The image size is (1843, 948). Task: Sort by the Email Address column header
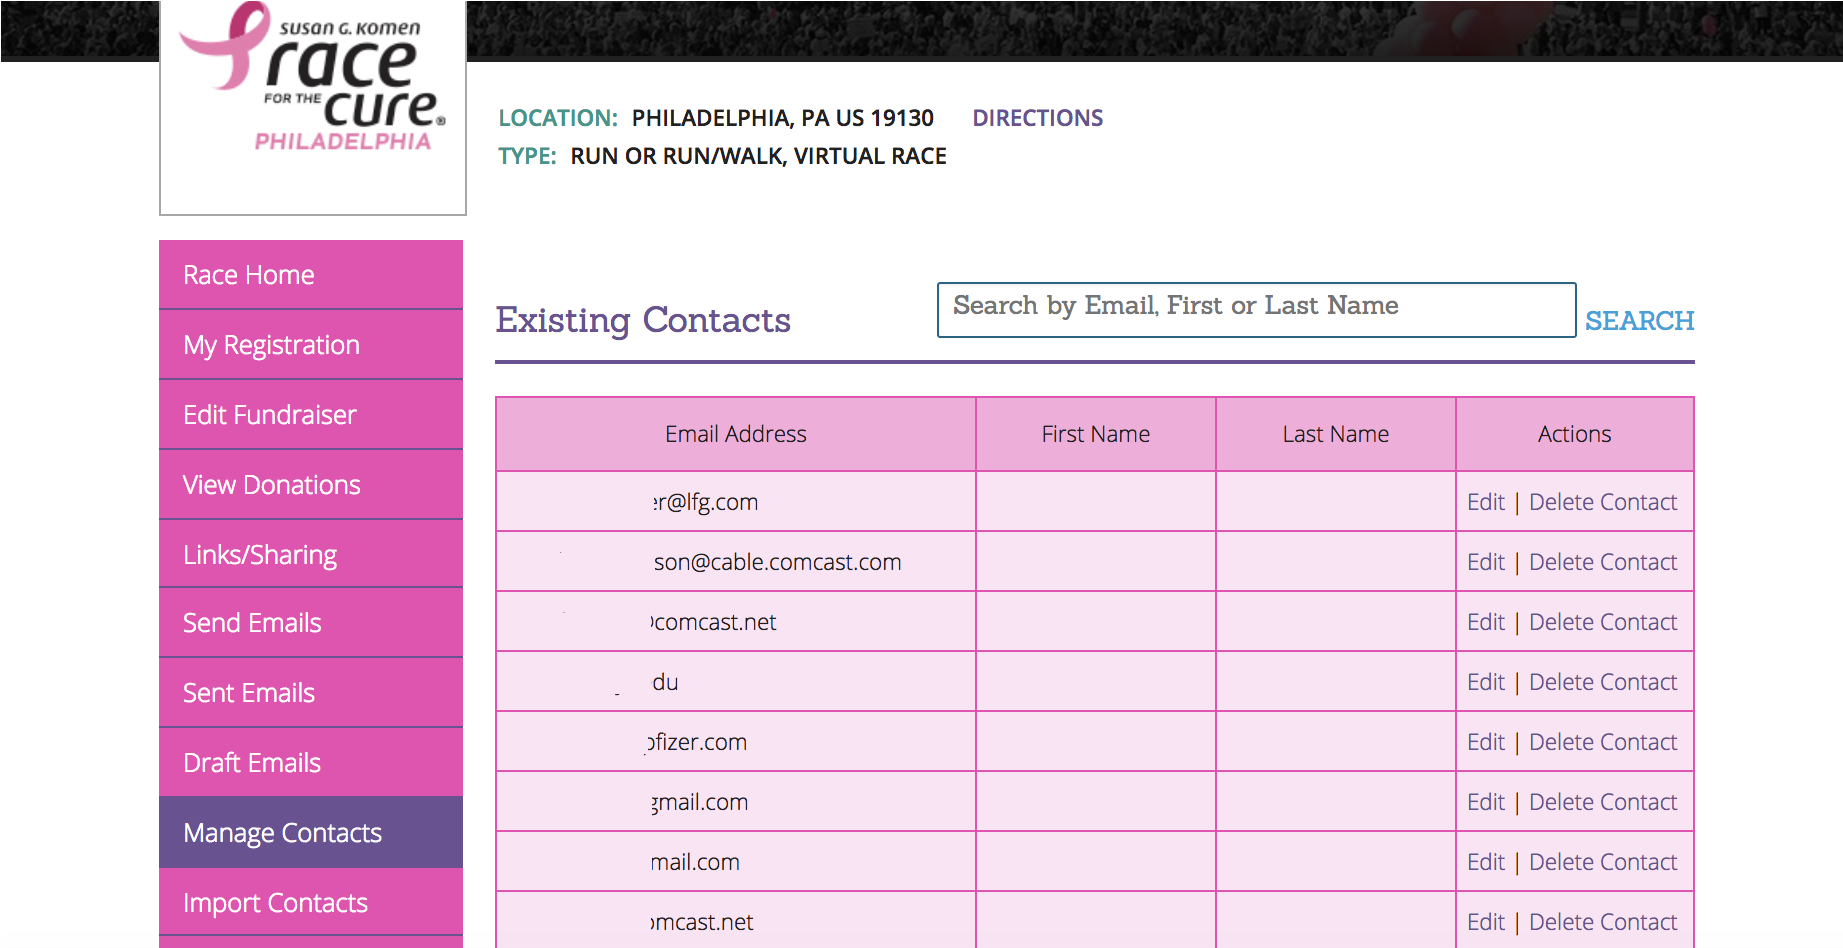point(735,433)
